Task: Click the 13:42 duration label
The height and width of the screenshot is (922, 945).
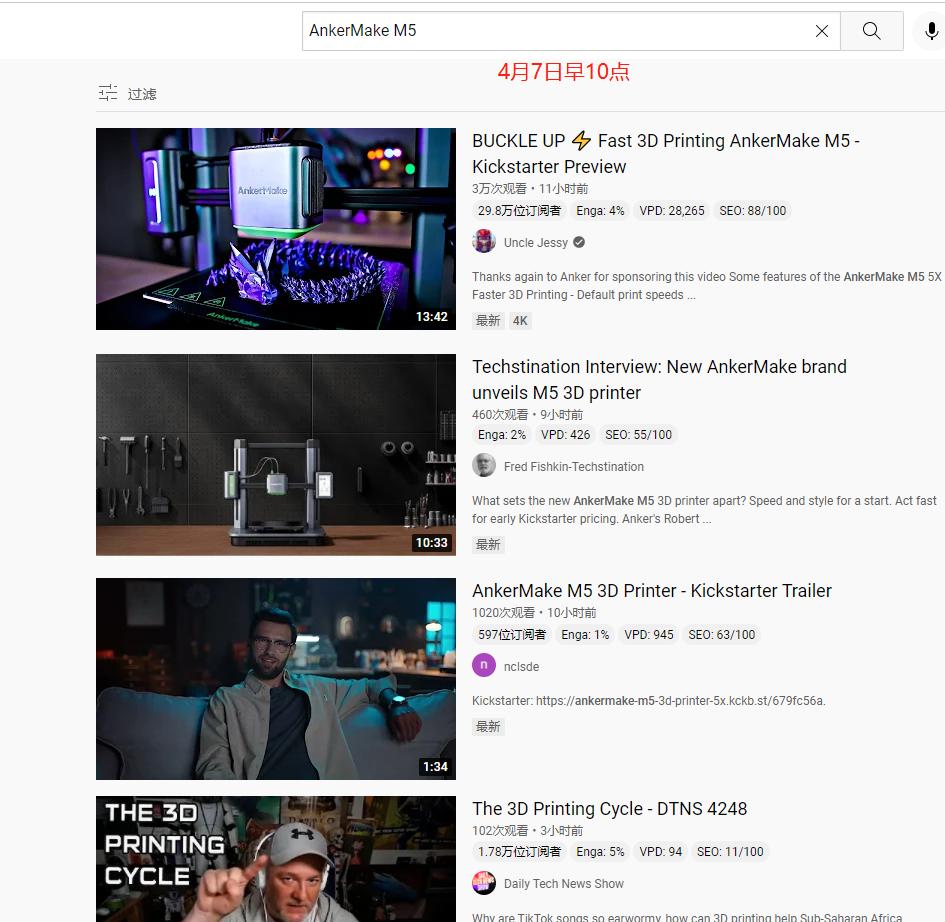Action: [x=432, y=317]
